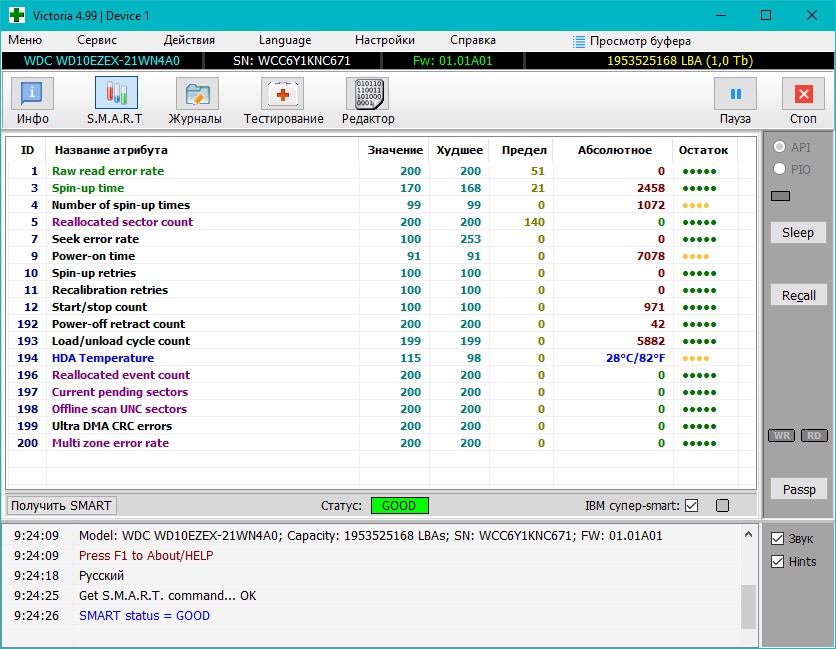This screenshot has height=649, width=836.
Task: Click the green GOOD status indicator
Action: pyautogui.click(x=399, y=505)
